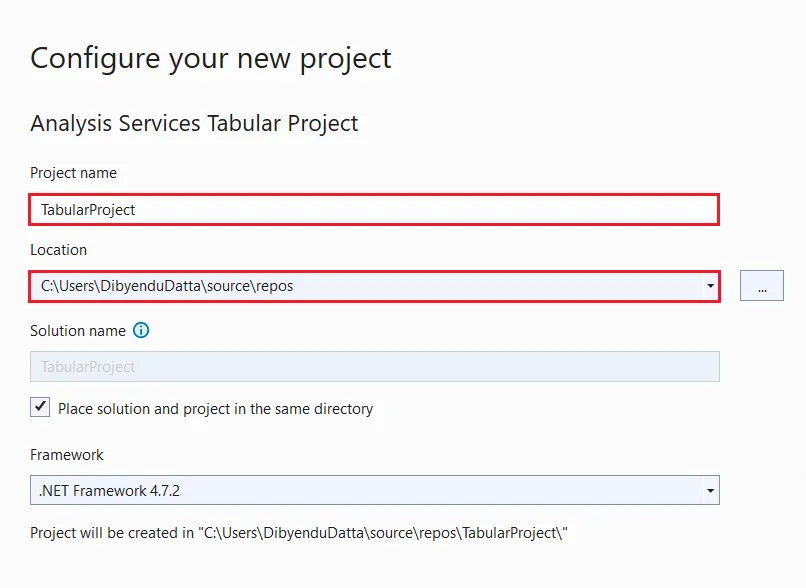Viewport: 806px width, 588px height.
Task: Click the Configure your new project heading
Action: tap(211, 58)
